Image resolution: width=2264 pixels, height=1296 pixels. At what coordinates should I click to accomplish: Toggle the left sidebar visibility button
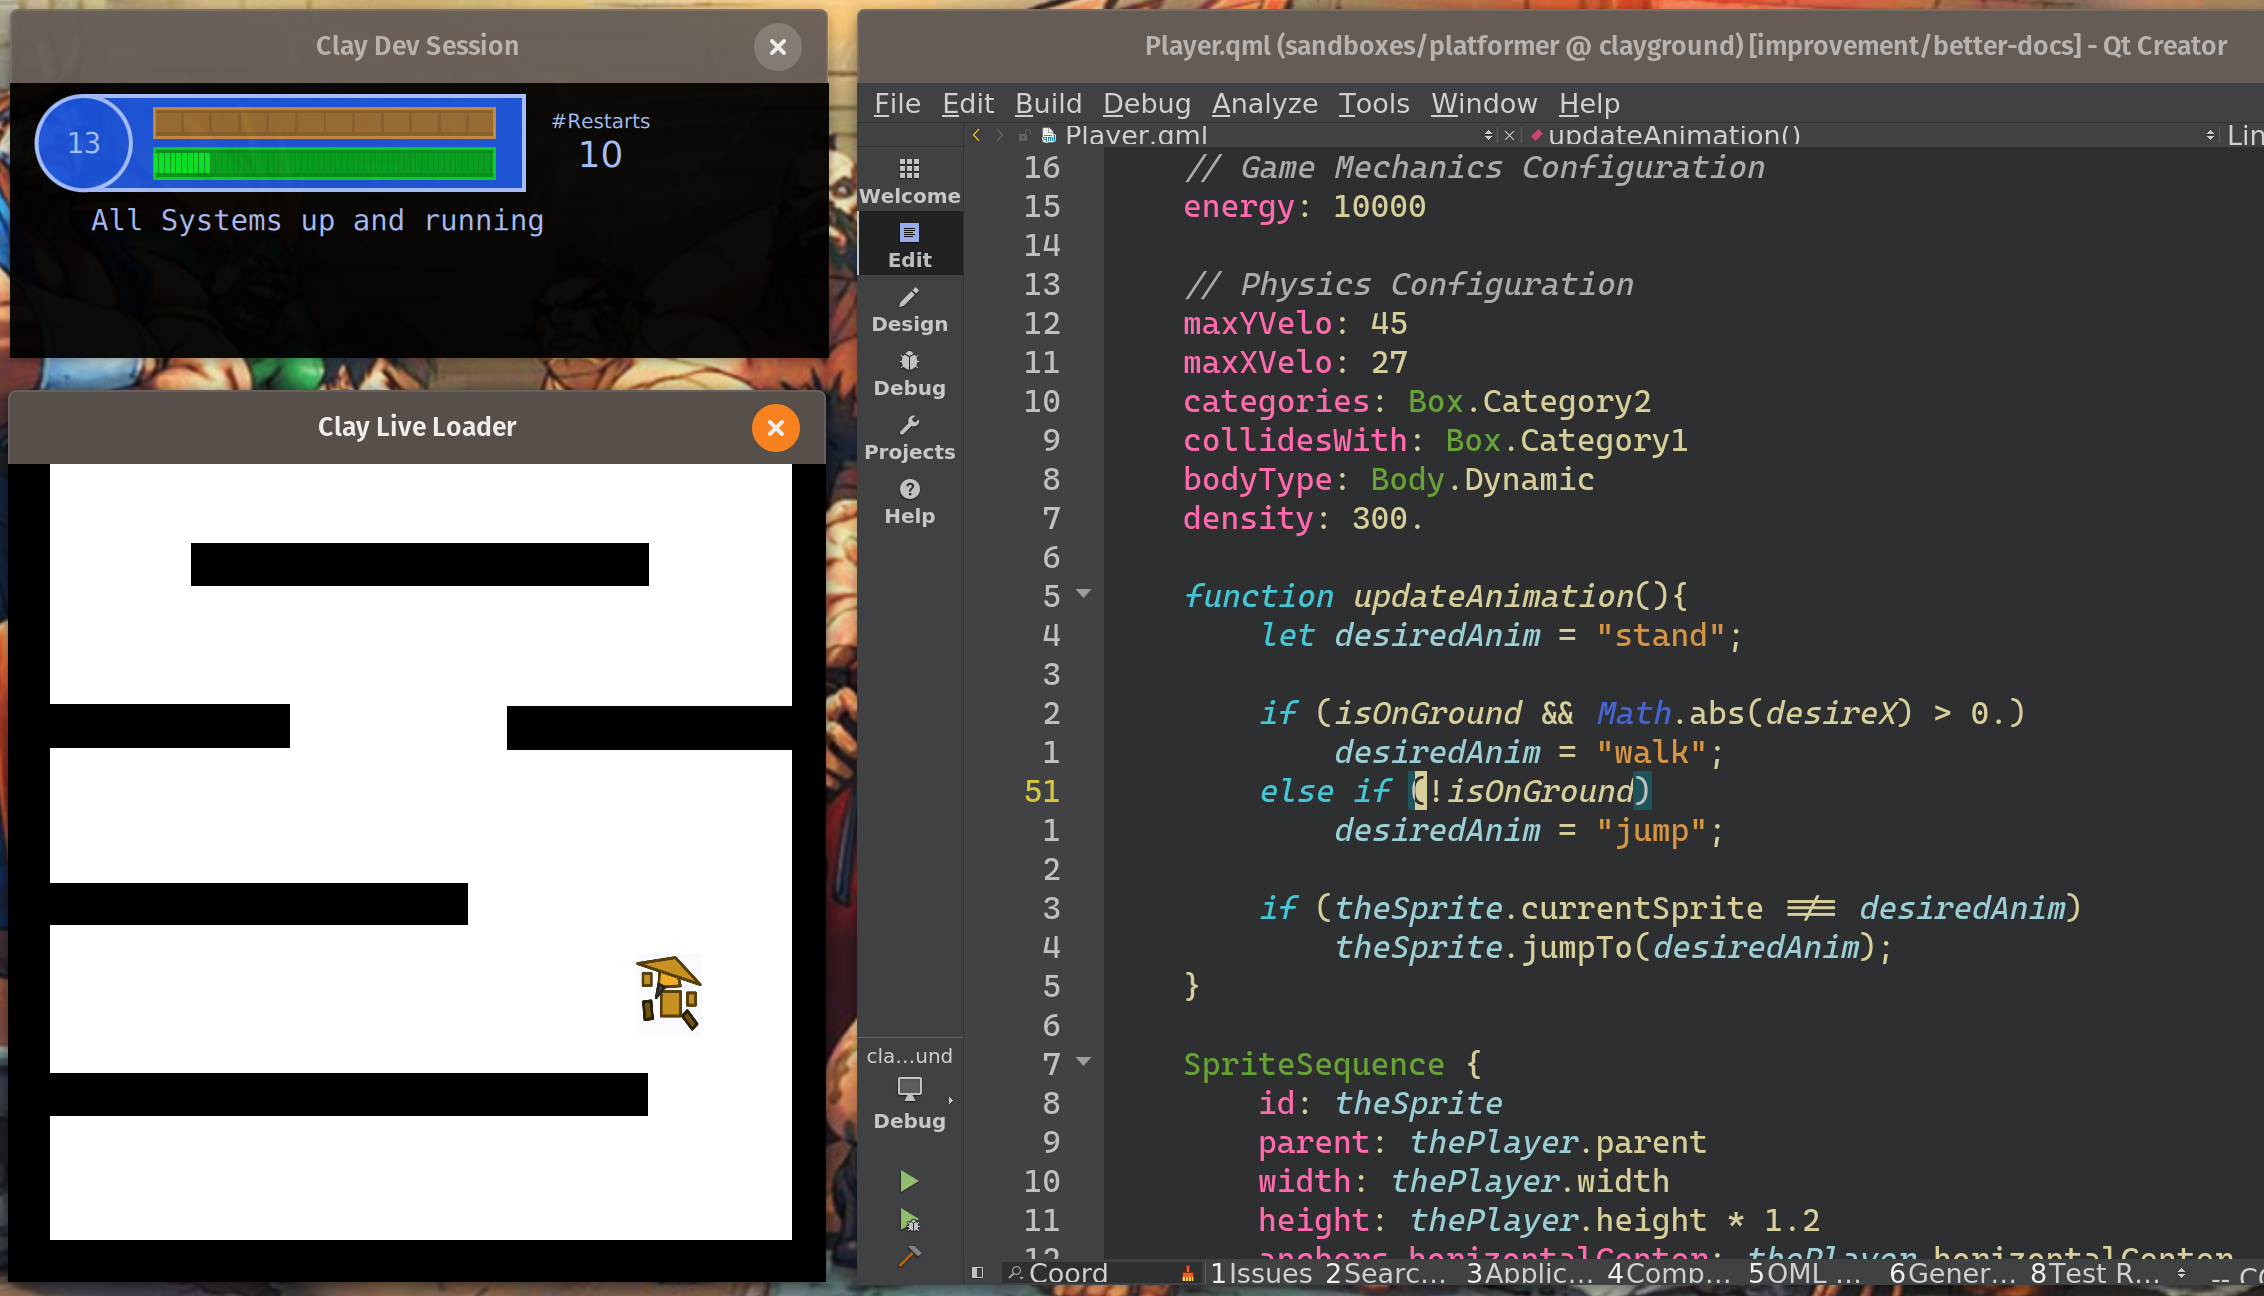978,1273
